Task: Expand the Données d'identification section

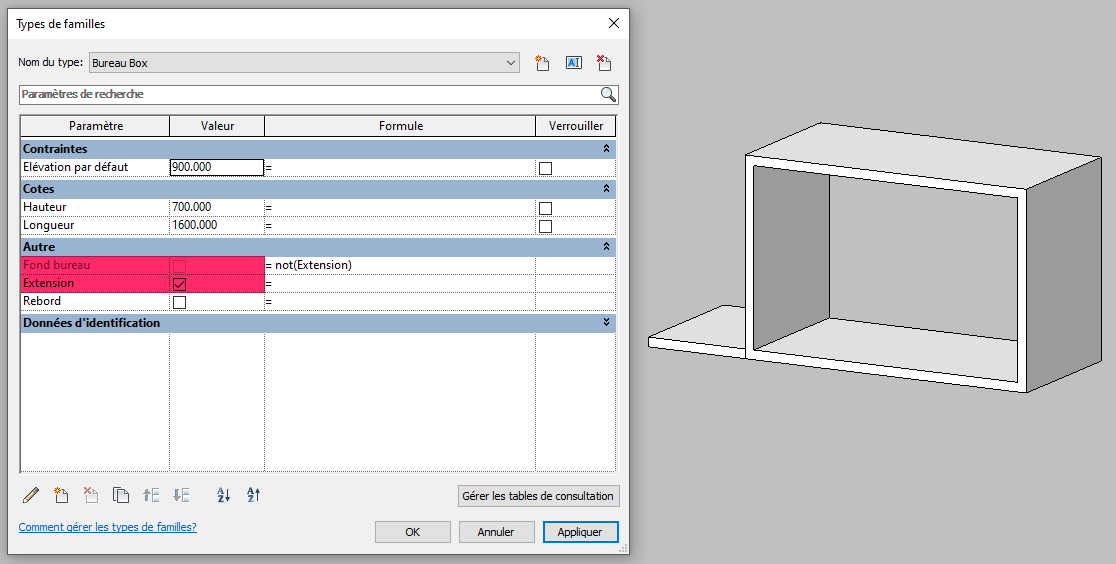Action: pos(605,323)
